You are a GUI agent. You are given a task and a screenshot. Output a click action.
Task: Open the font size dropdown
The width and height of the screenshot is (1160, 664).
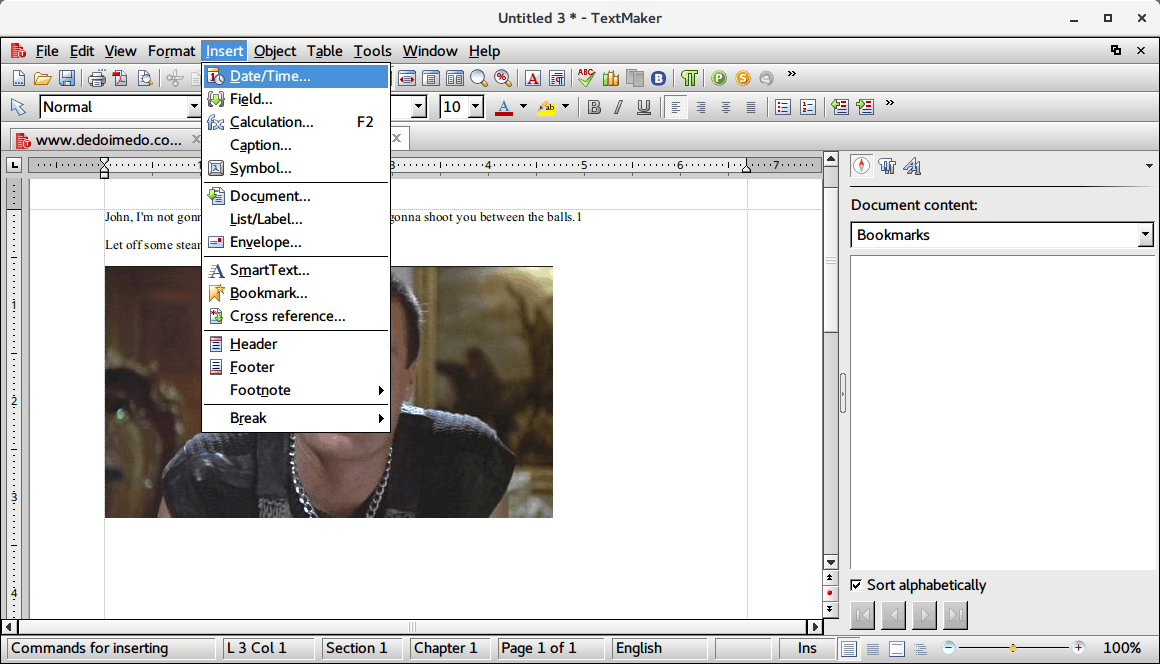pyautogui.click(x=476, y=107)
